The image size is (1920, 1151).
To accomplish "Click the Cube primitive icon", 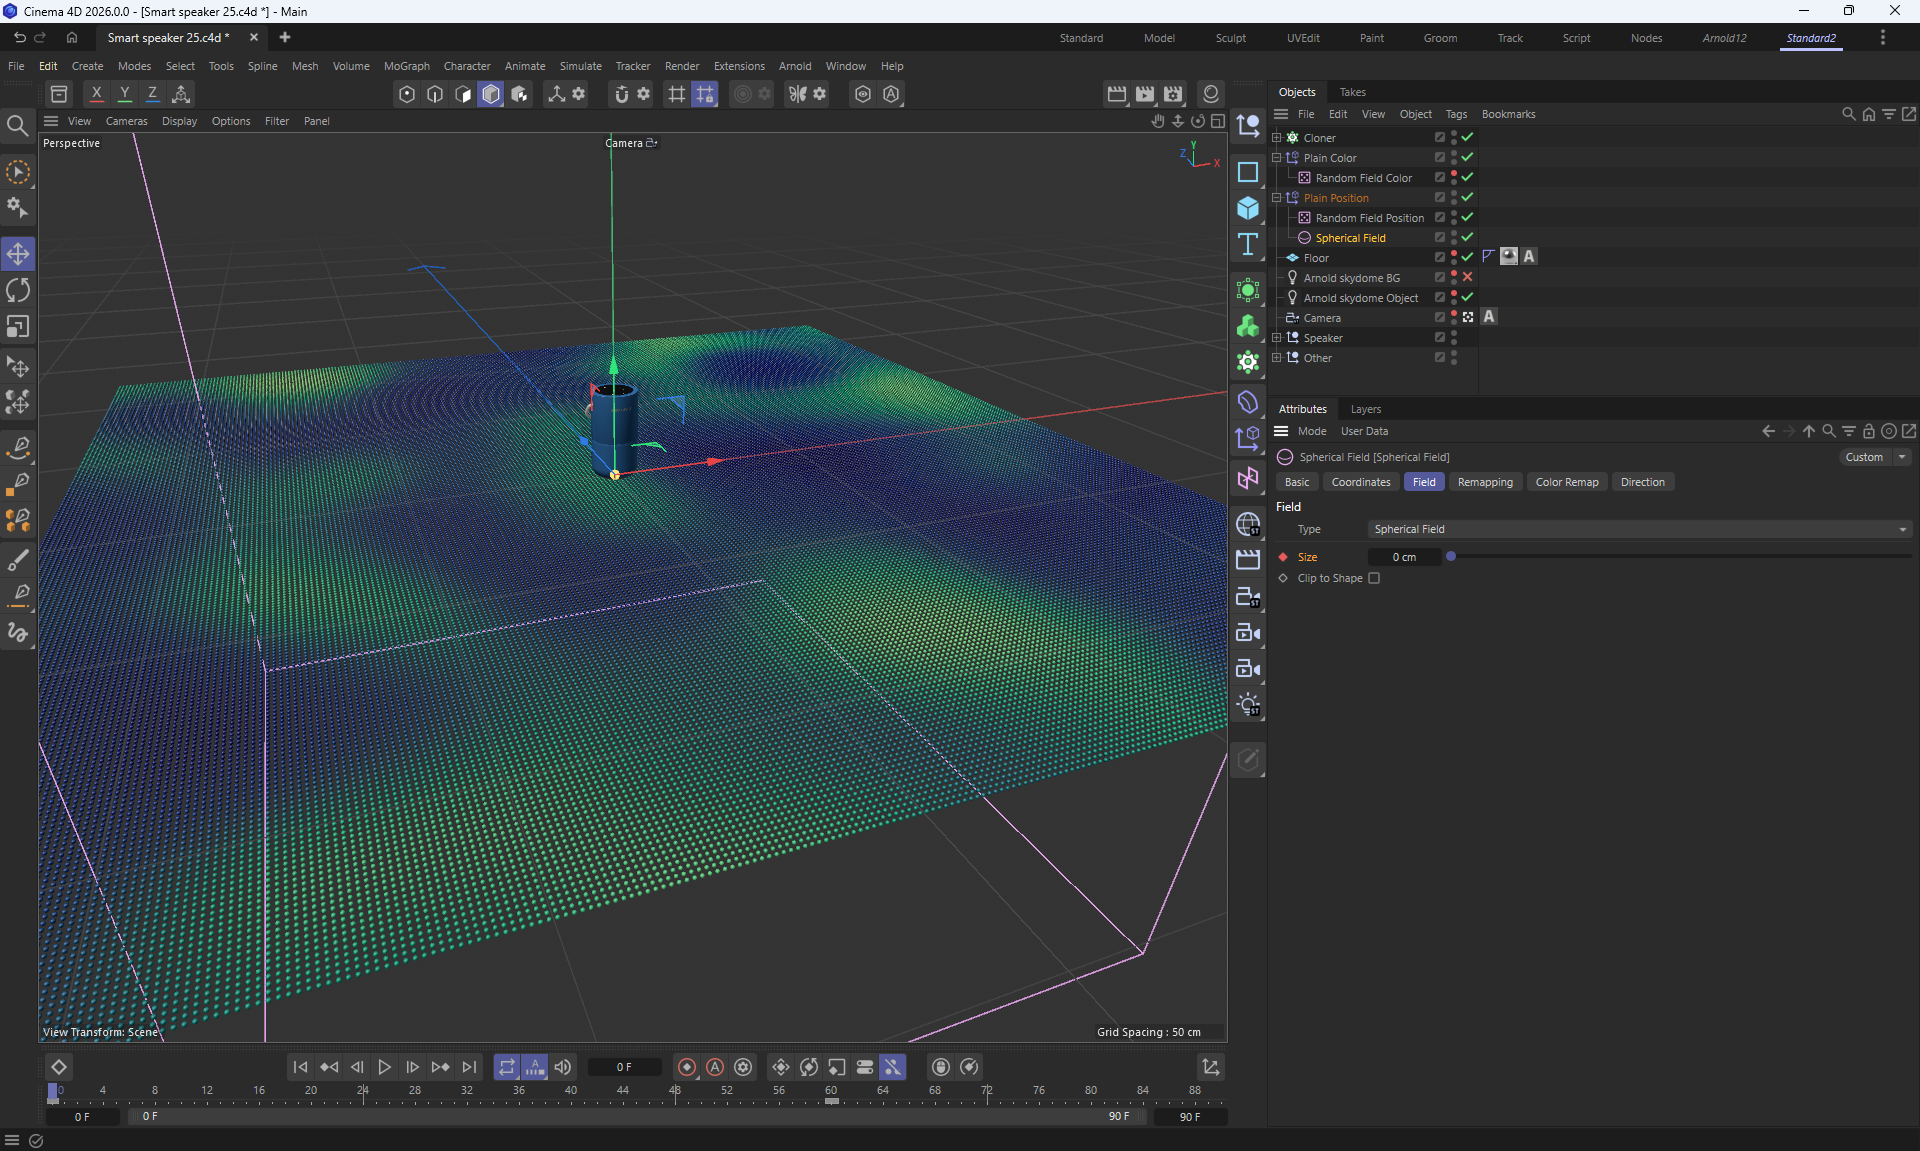I will click(1248, 208).
